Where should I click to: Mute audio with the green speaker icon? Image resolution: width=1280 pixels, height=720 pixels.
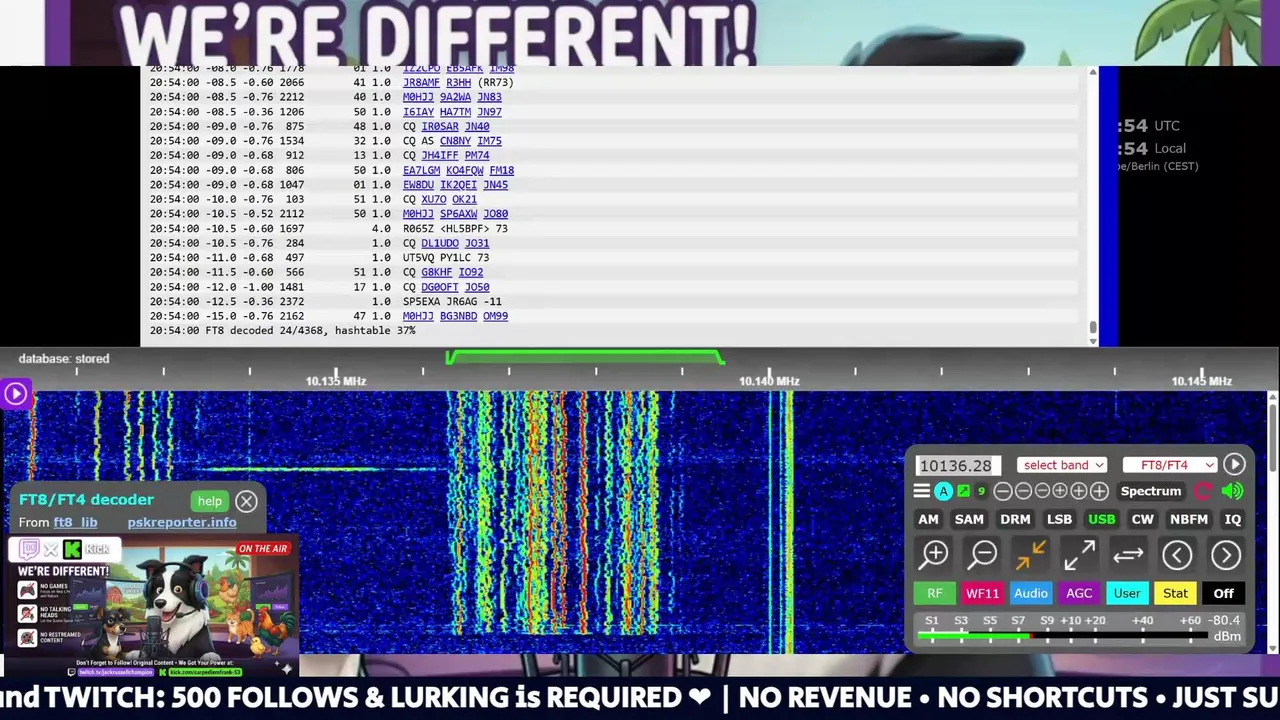[x=1233, y=491]
